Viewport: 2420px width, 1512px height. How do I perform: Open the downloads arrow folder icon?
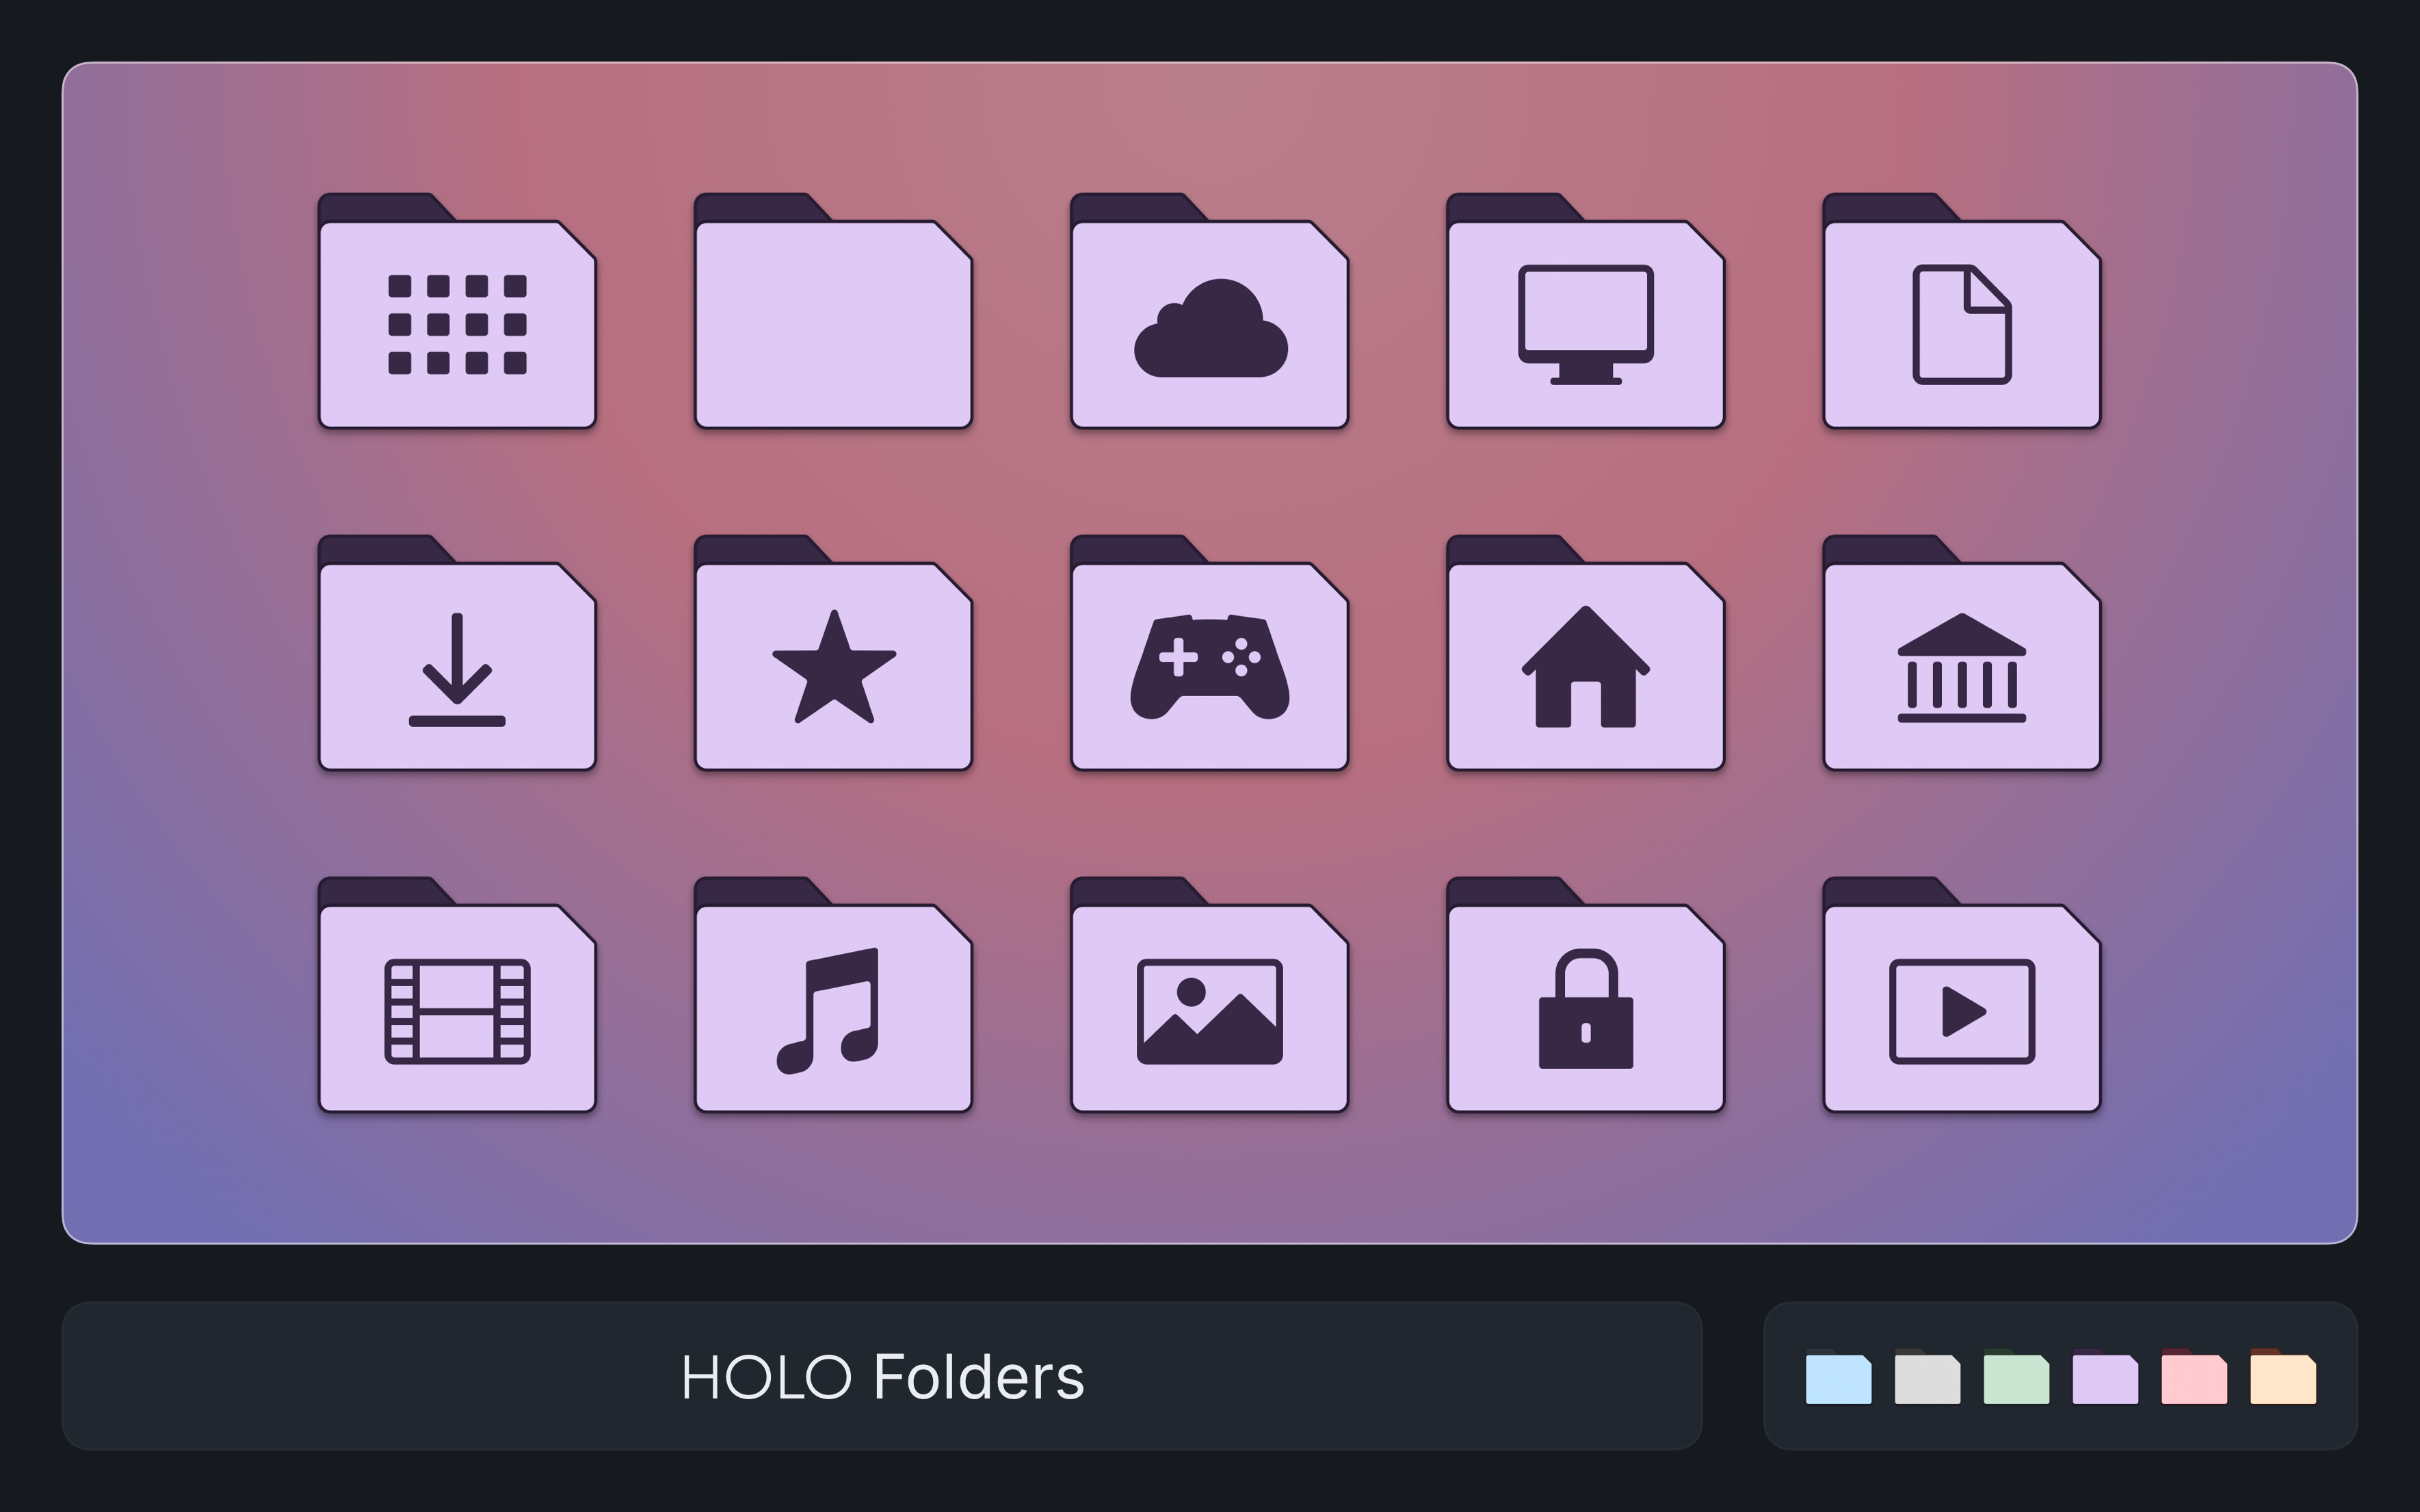(457, 653)
